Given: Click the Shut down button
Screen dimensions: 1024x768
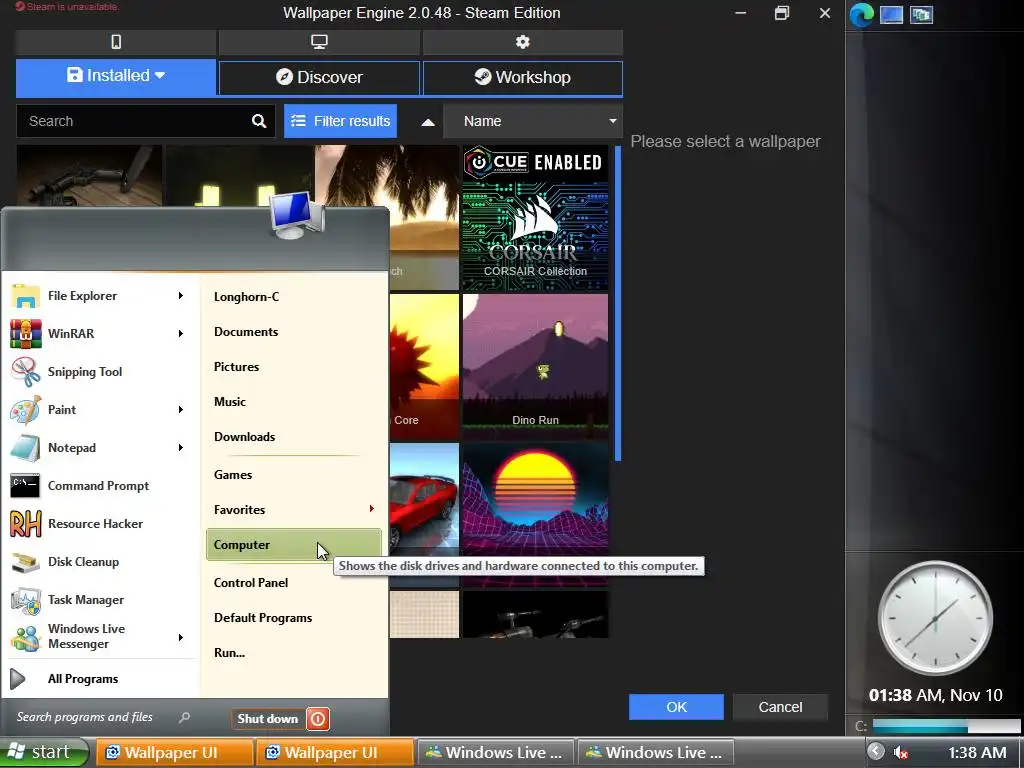Looking at the screenshot, I should (268, 719).
